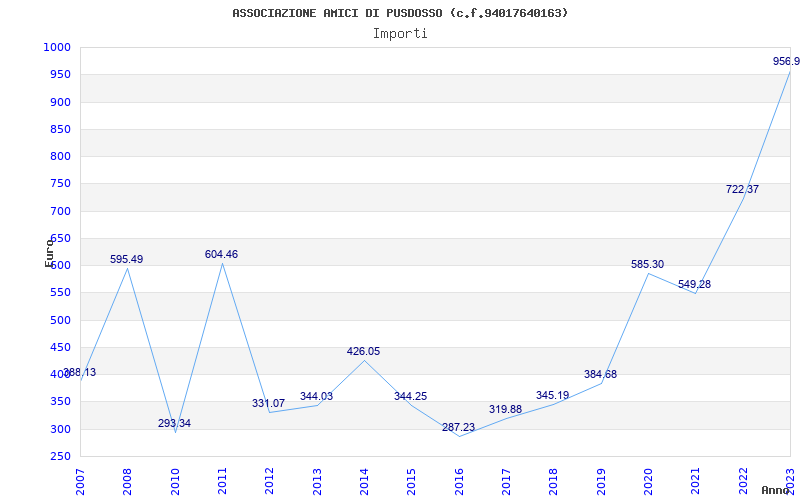Select the lowest value label 287.23
Screen dimensions: 800x500
point(458,428)
